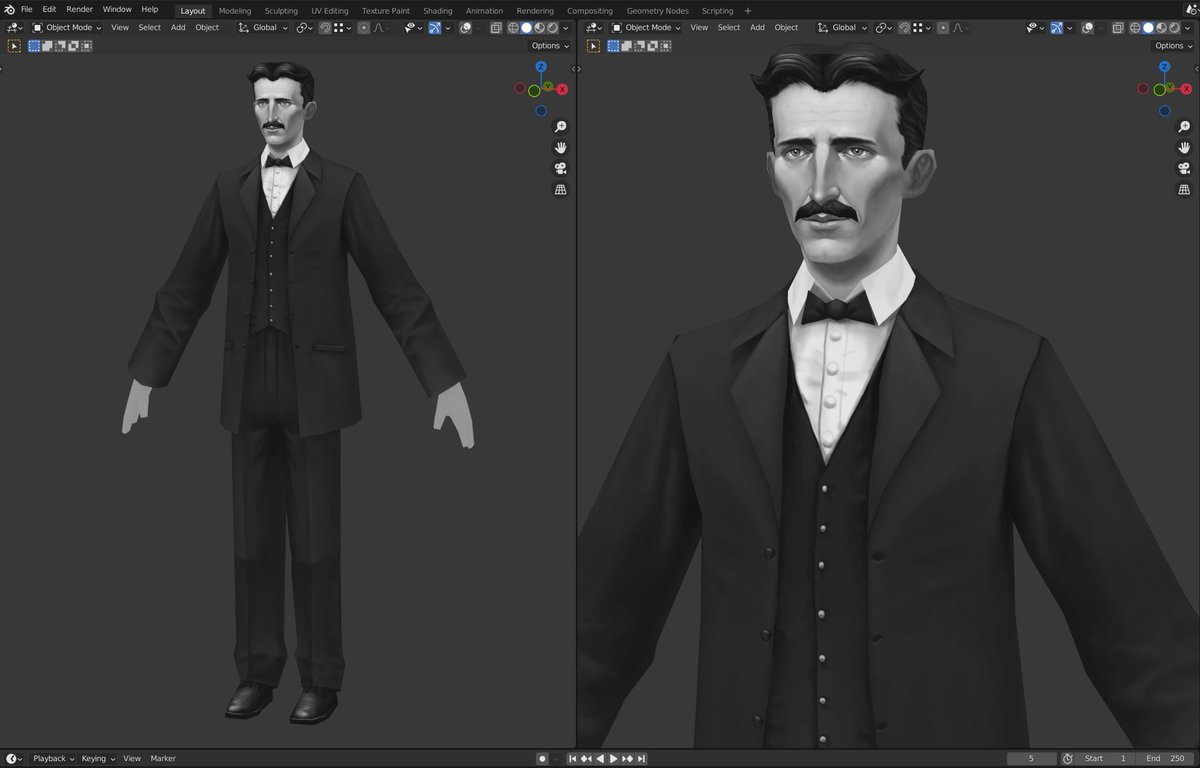Open shading options dropdown in left viewport
The image size is (1200, 768).
pos(565,27)
